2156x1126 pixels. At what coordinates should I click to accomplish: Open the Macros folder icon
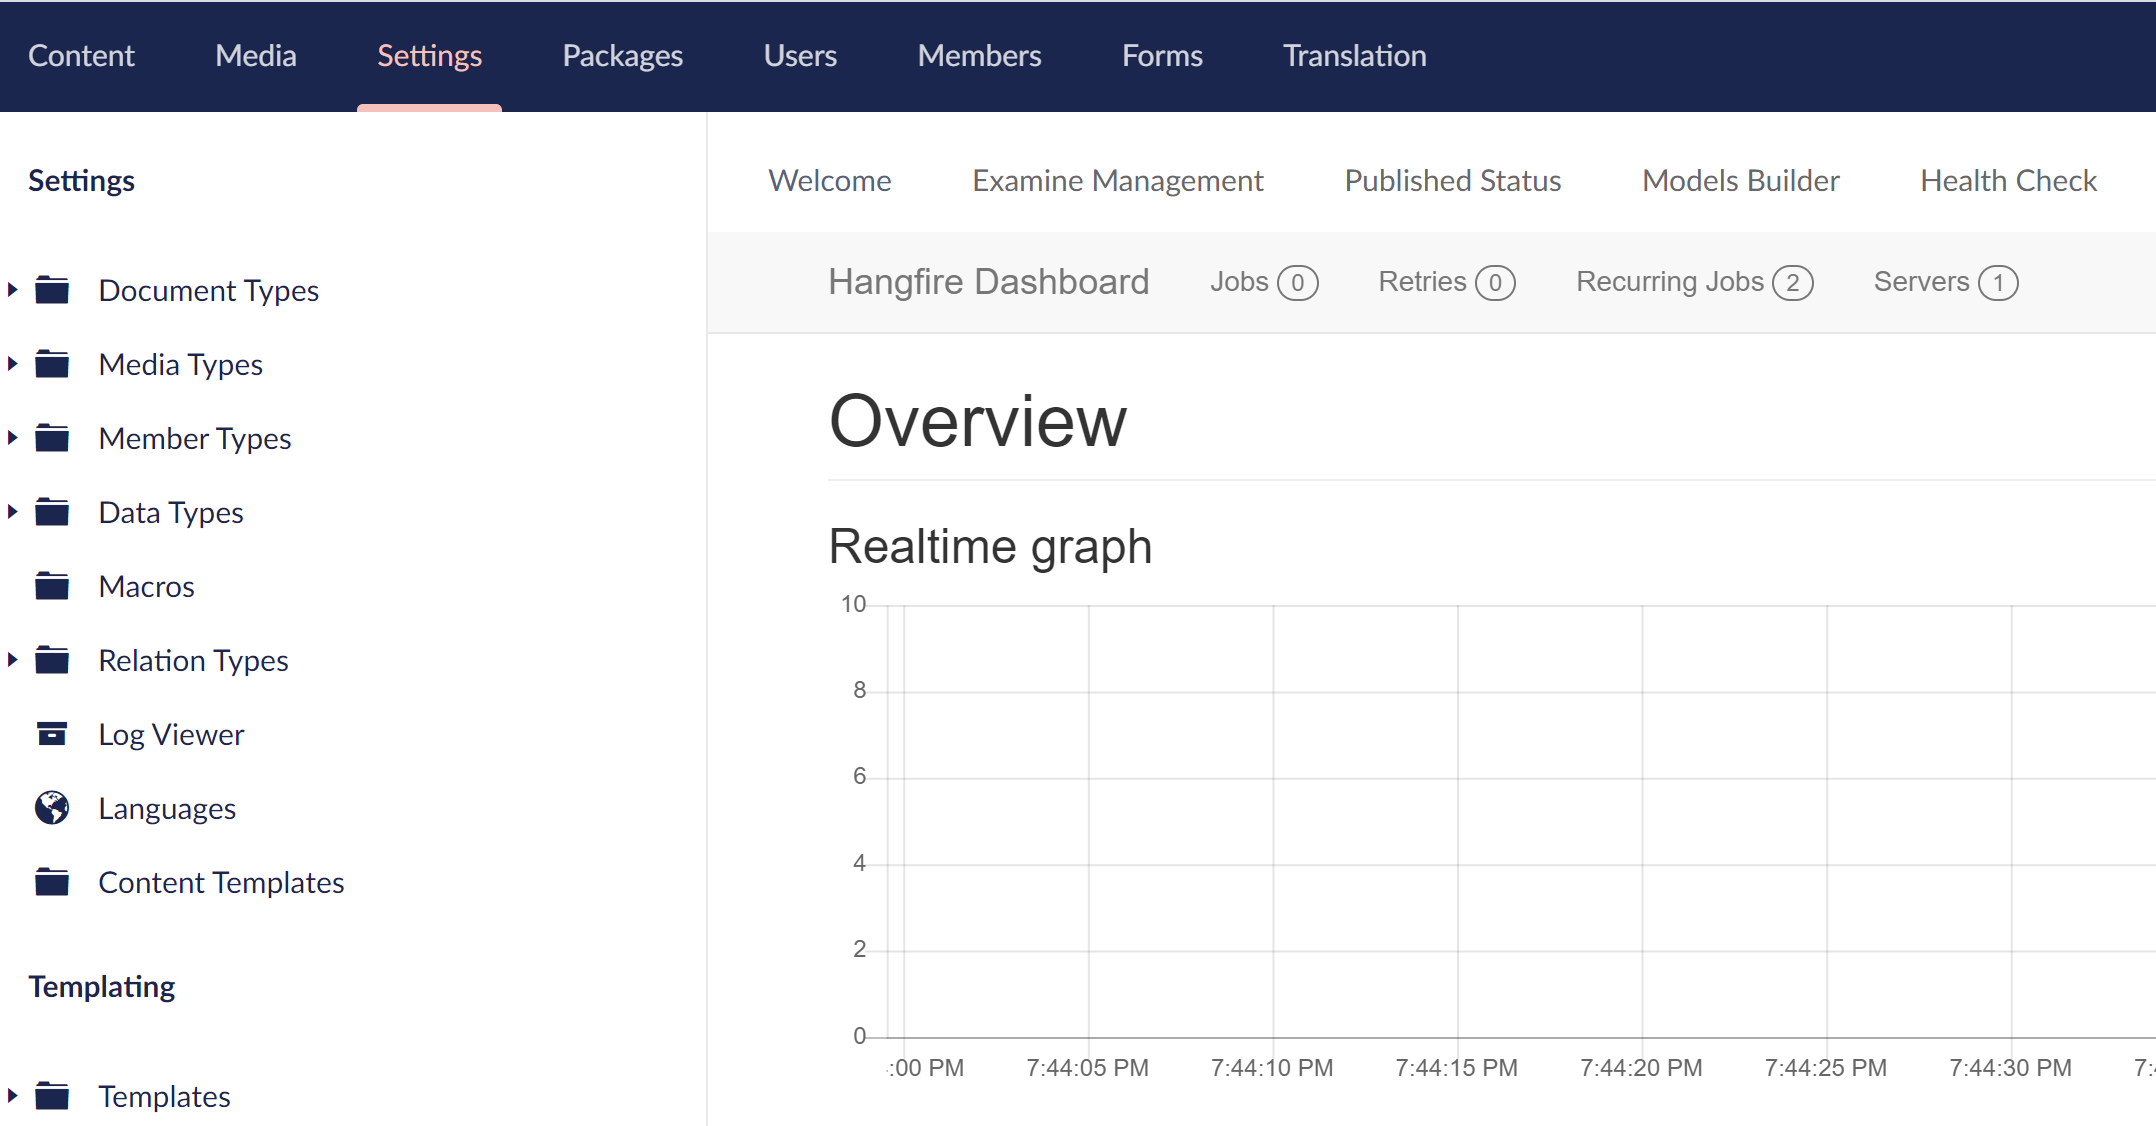(x=52, y=586)
